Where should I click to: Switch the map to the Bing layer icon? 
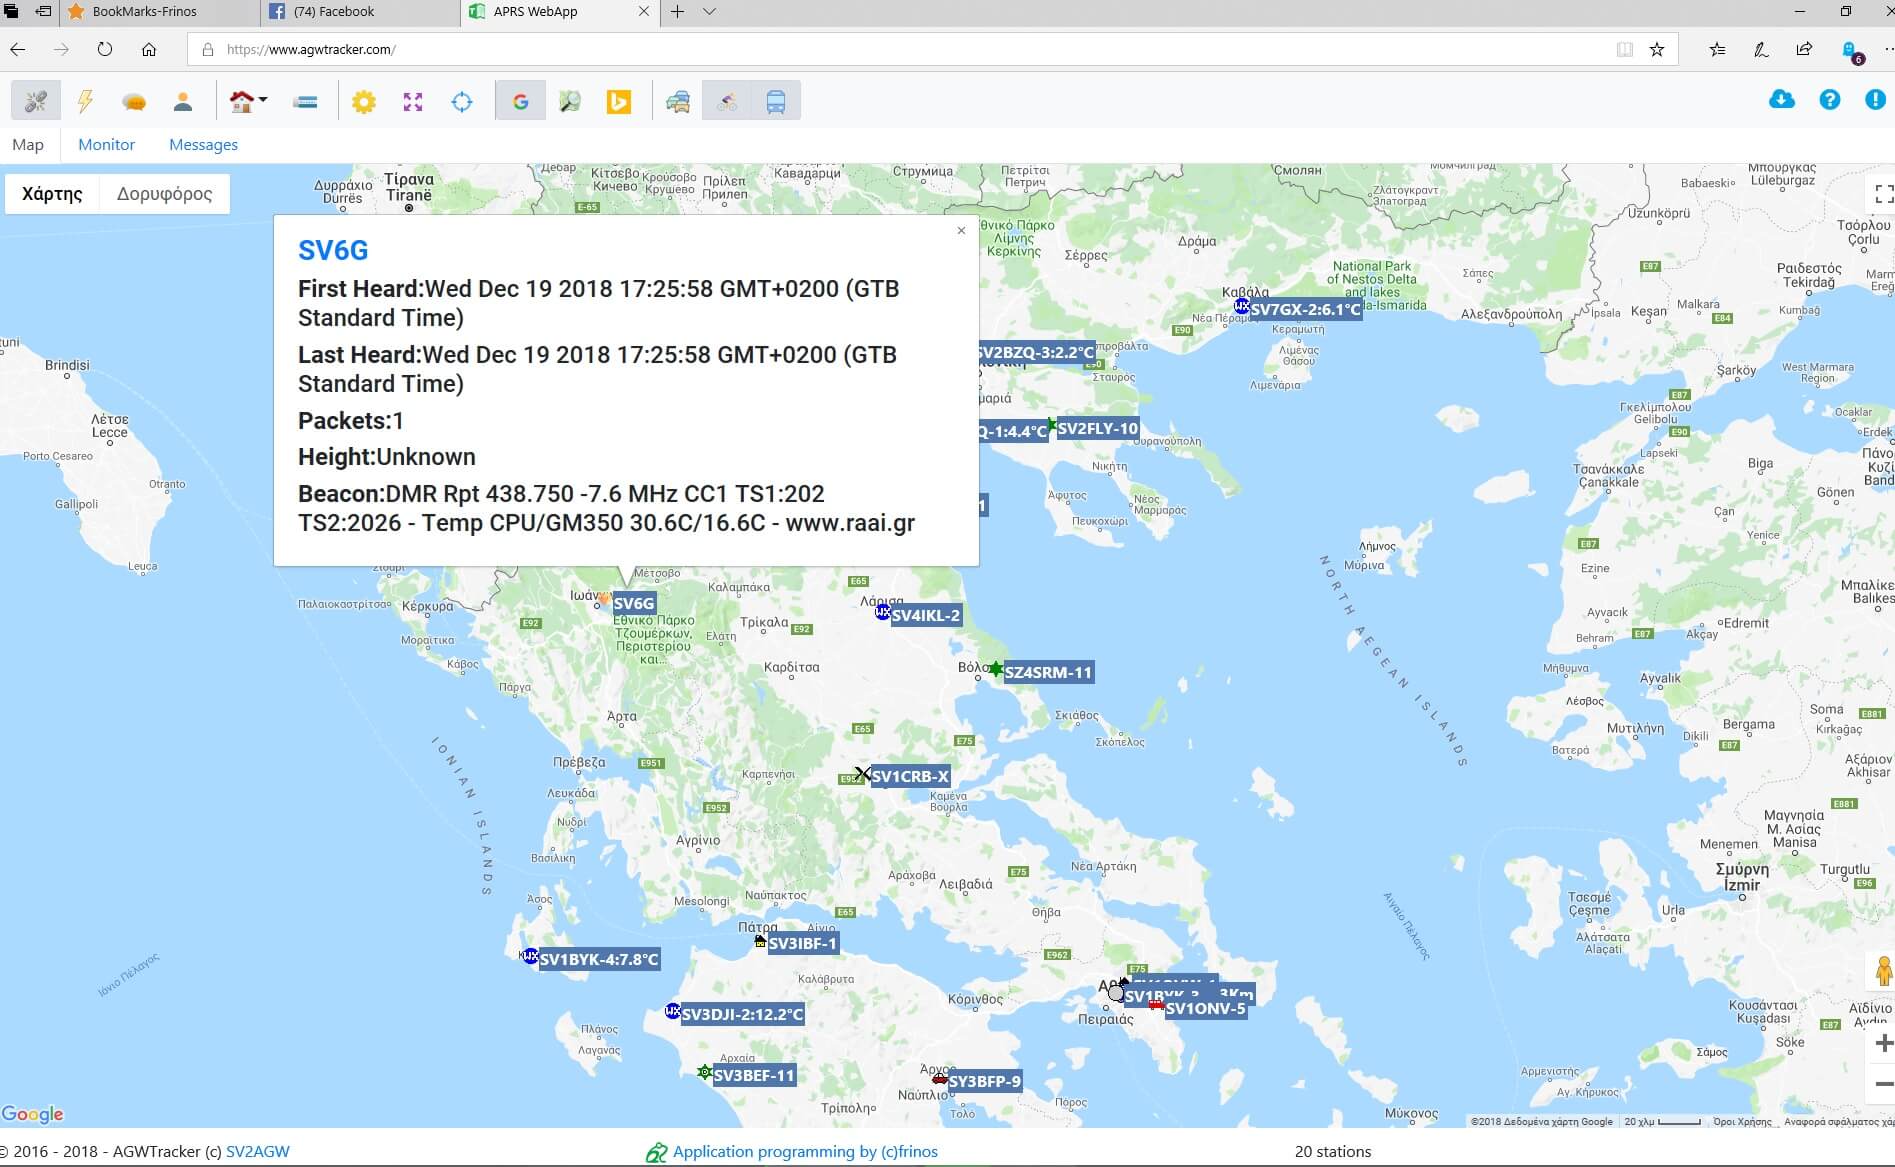[618, 100]
